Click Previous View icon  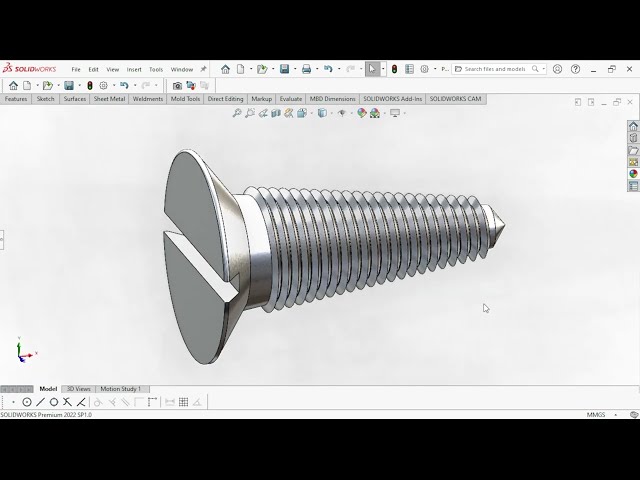(263, 113)
